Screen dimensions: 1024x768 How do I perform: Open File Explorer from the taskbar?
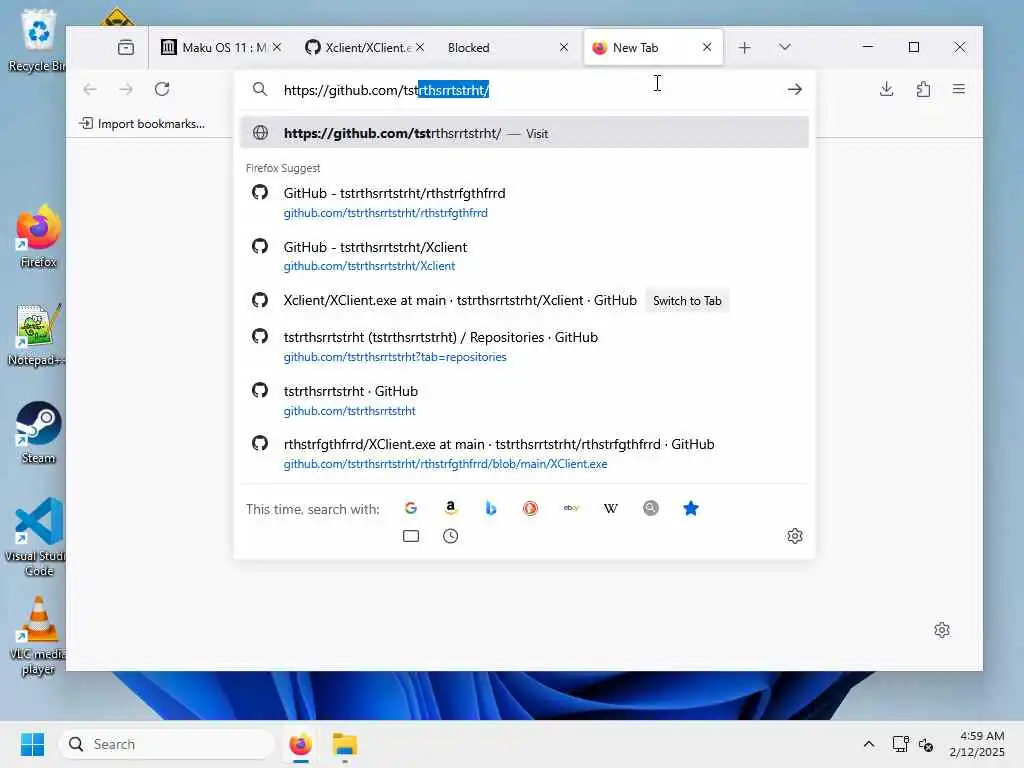(344, 744)
